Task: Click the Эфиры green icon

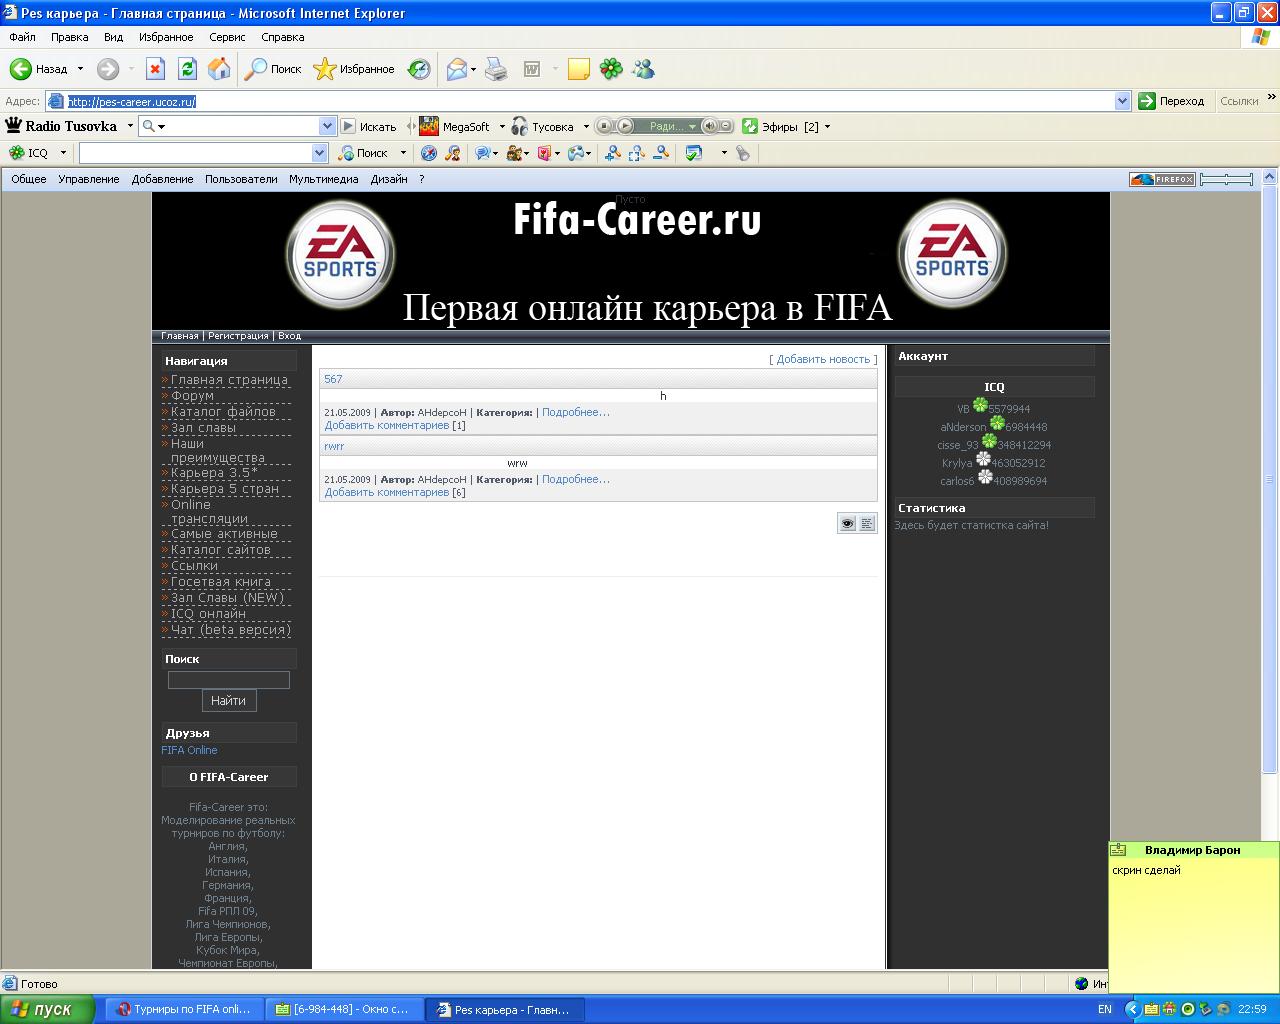Action: 750,126
